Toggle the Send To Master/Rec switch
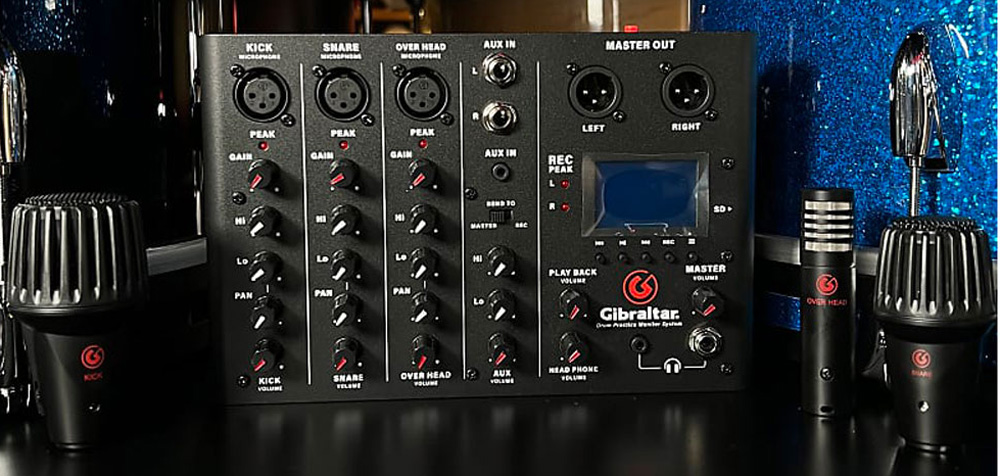This screenshot has width=1000, height=476. 501,216
